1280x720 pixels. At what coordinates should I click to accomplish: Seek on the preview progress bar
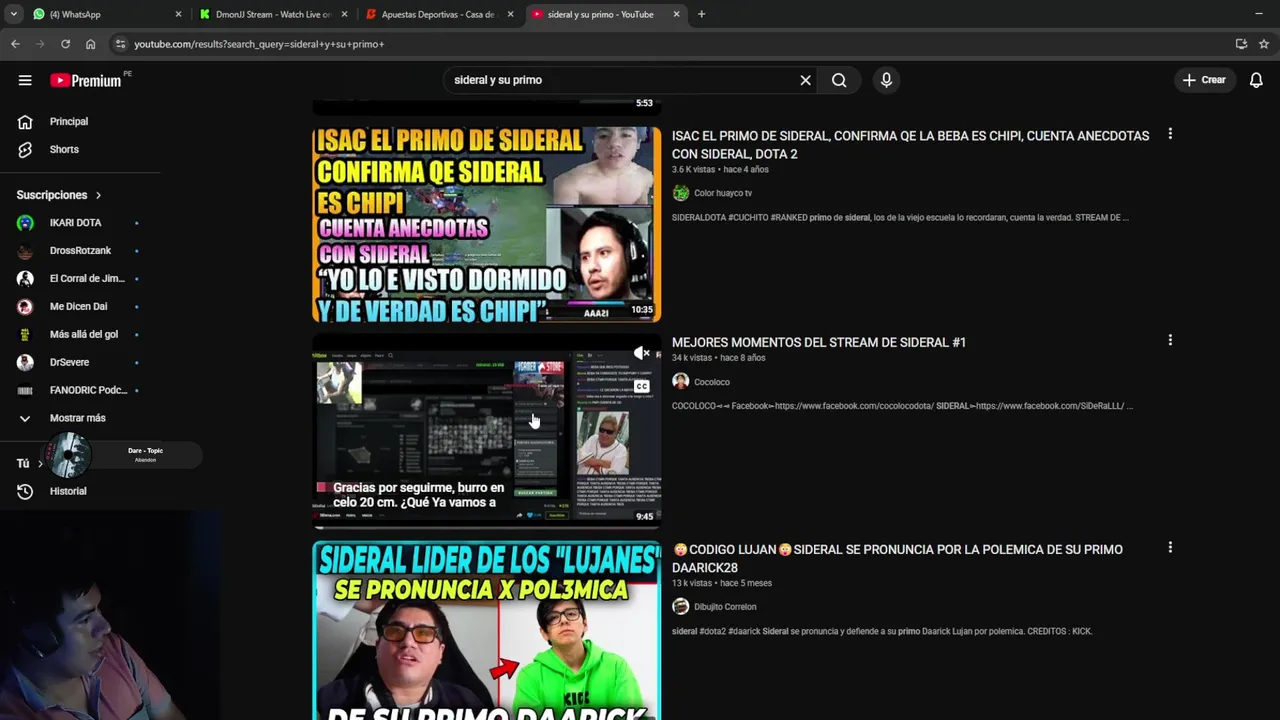[486, 526]
